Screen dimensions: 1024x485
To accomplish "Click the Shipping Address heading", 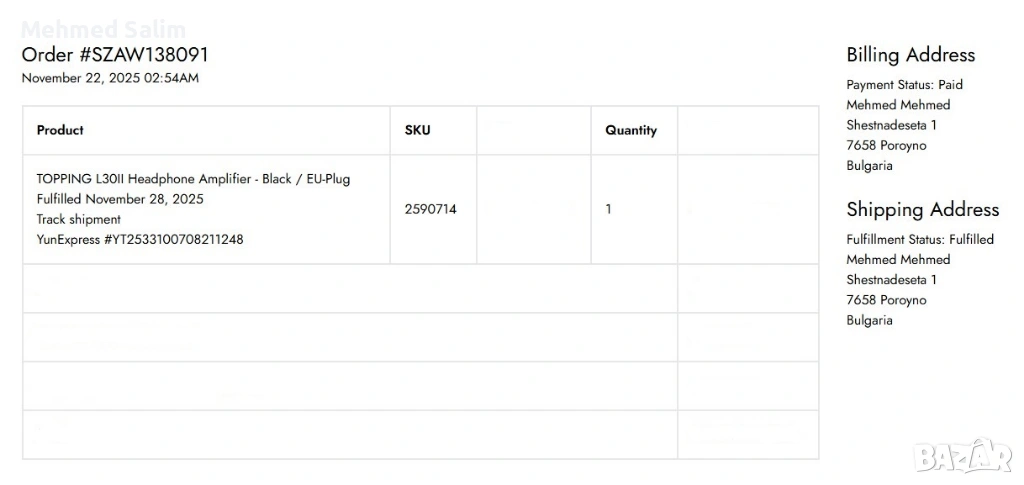I will click(922, 209).
